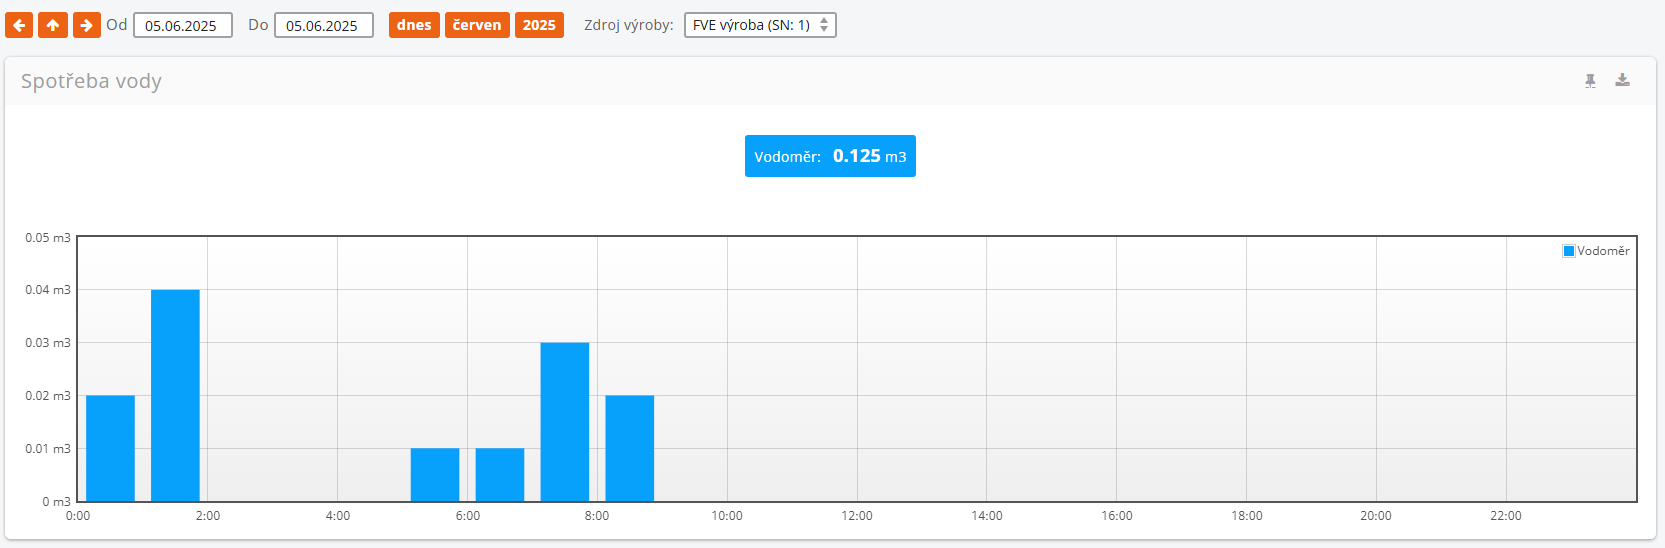Image resolution: width=1665 pixels, height=548 pixels.
Task: Download the water consumption chart data
Action: tap(1622, 81)
